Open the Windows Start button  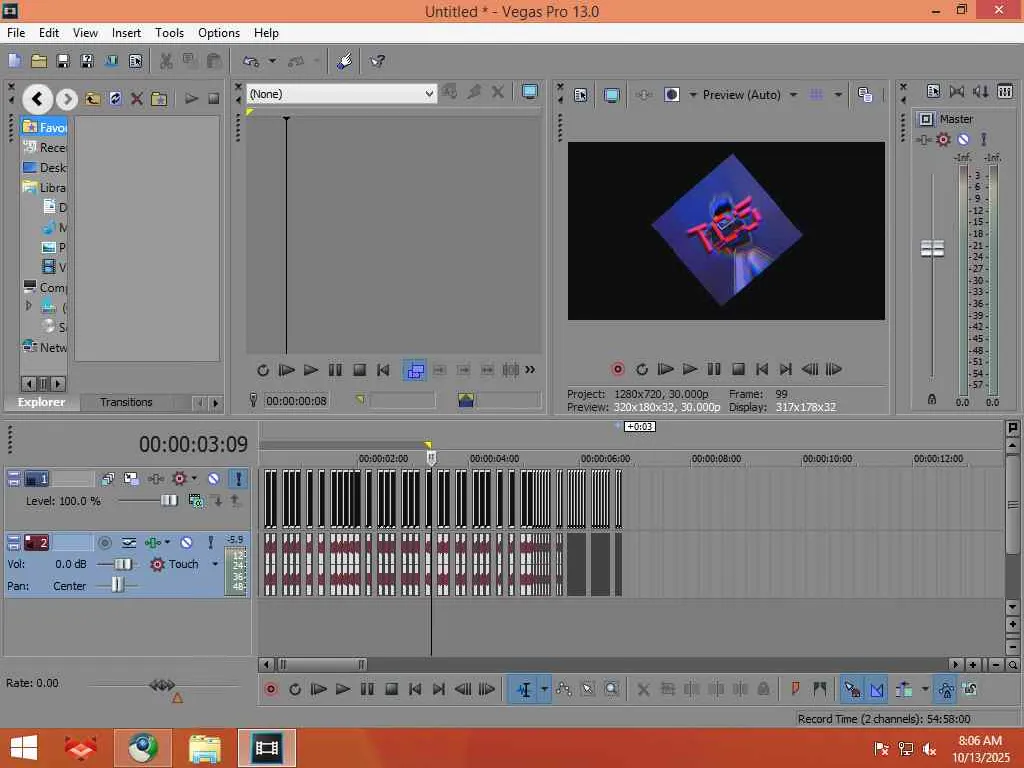pyautogui.click(x=24, y=748)
